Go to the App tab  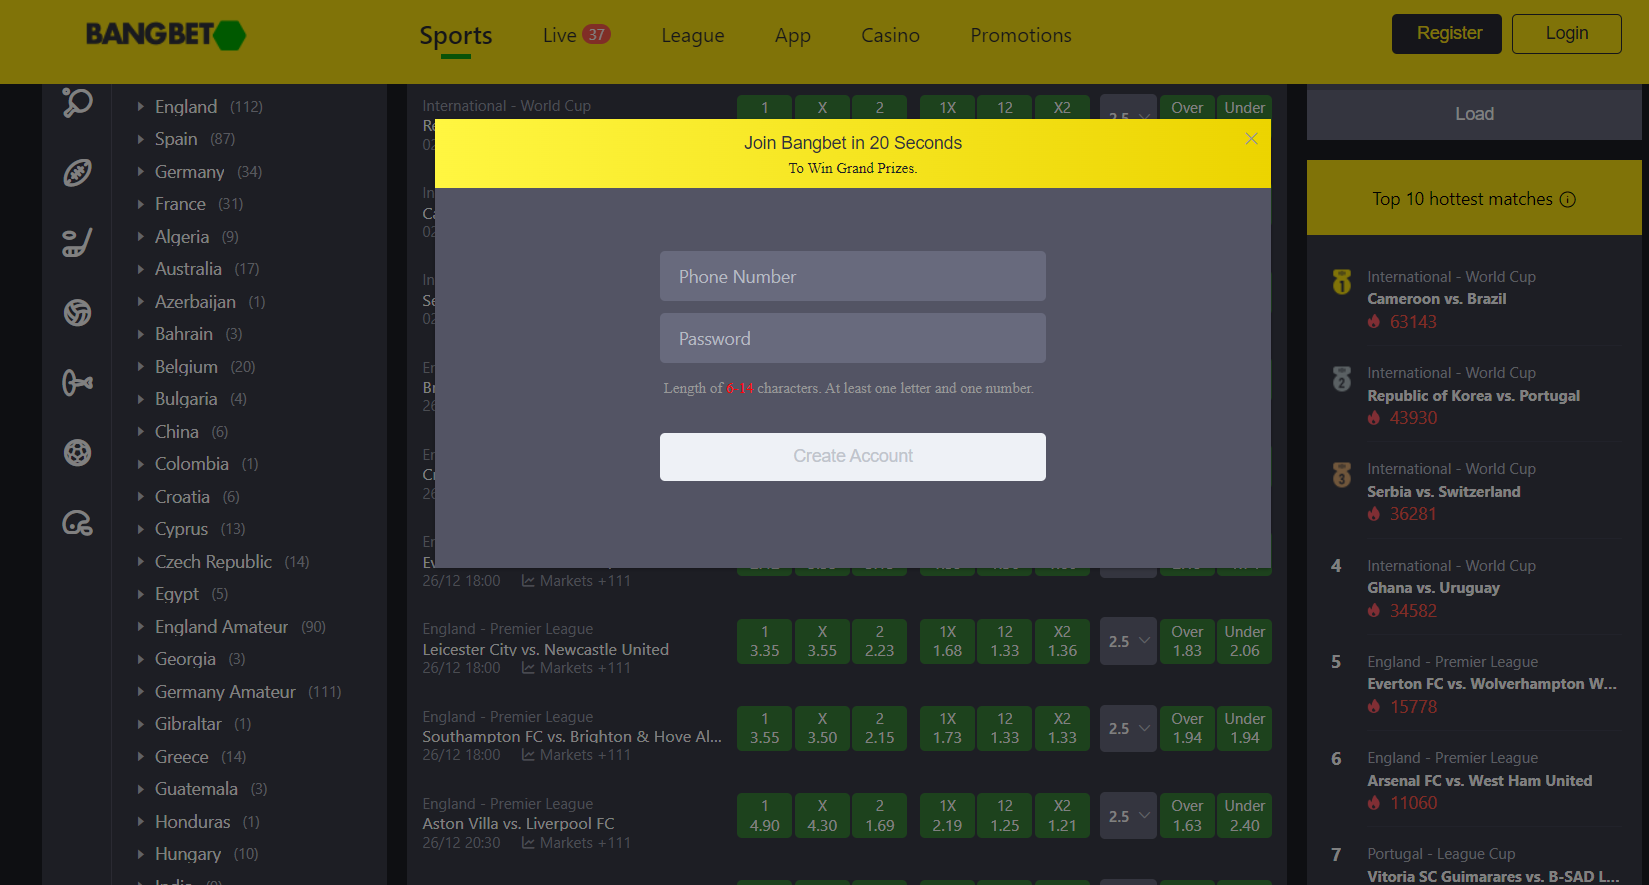793,36
